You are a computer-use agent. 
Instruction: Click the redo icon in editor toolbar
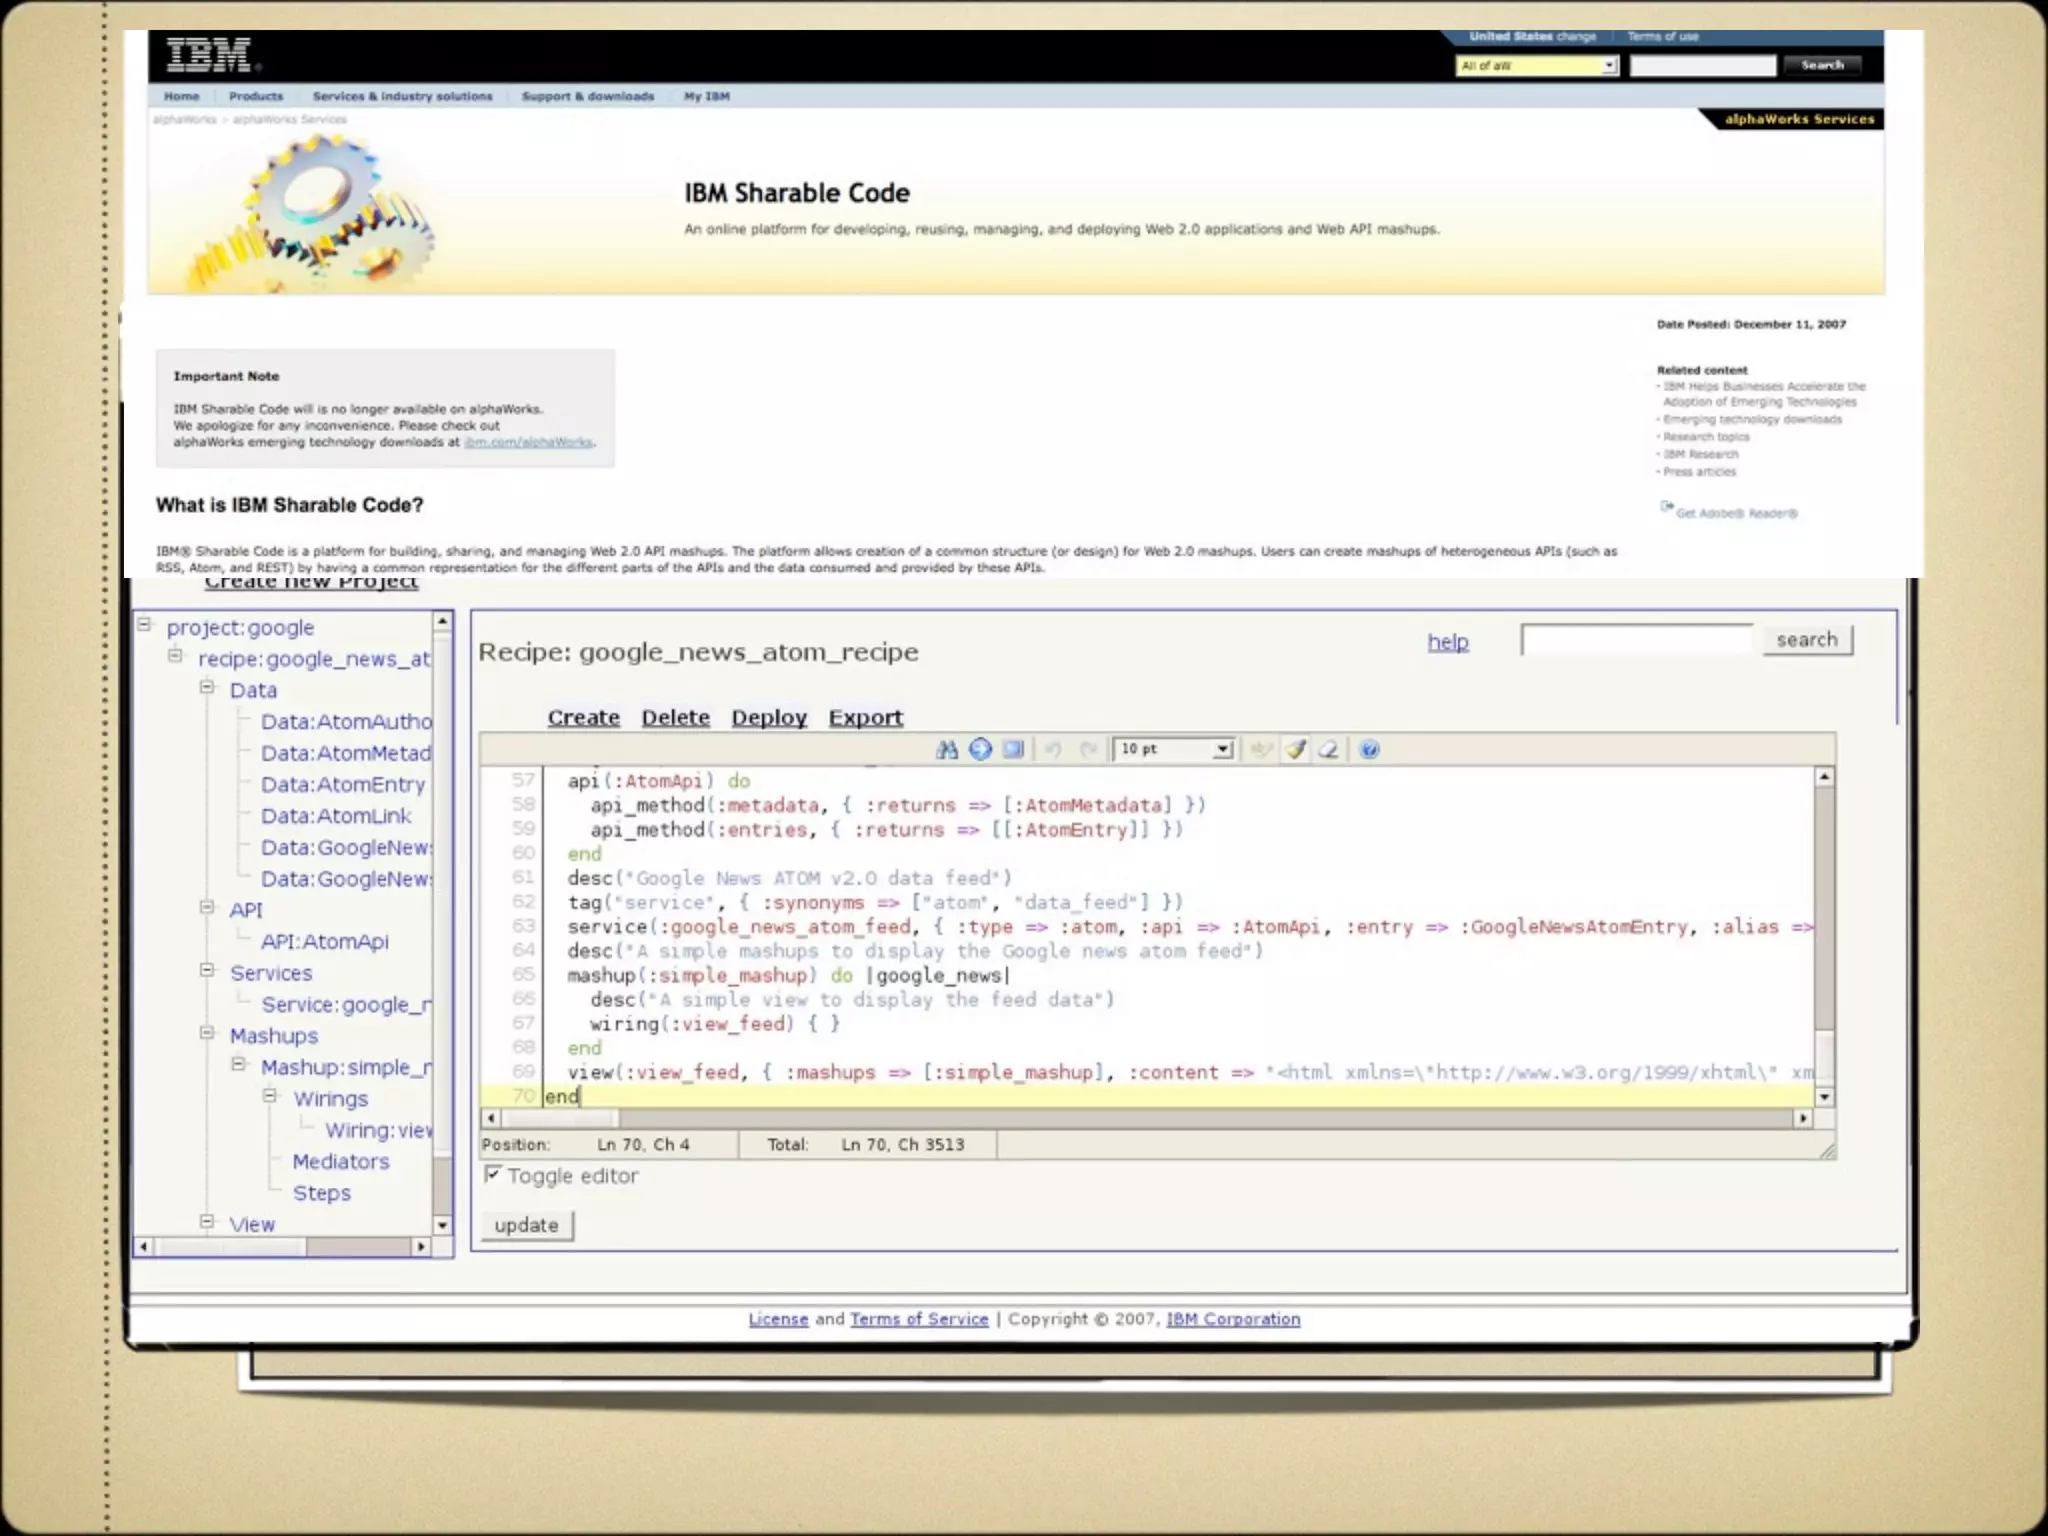tap(1089, 749)
